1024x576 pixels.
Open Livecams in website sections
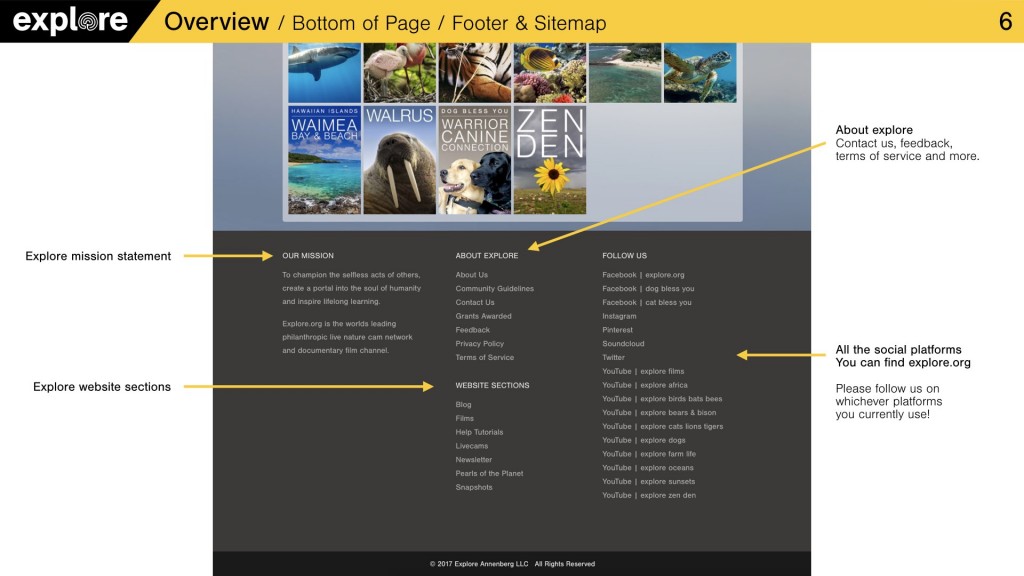point(472,446)
